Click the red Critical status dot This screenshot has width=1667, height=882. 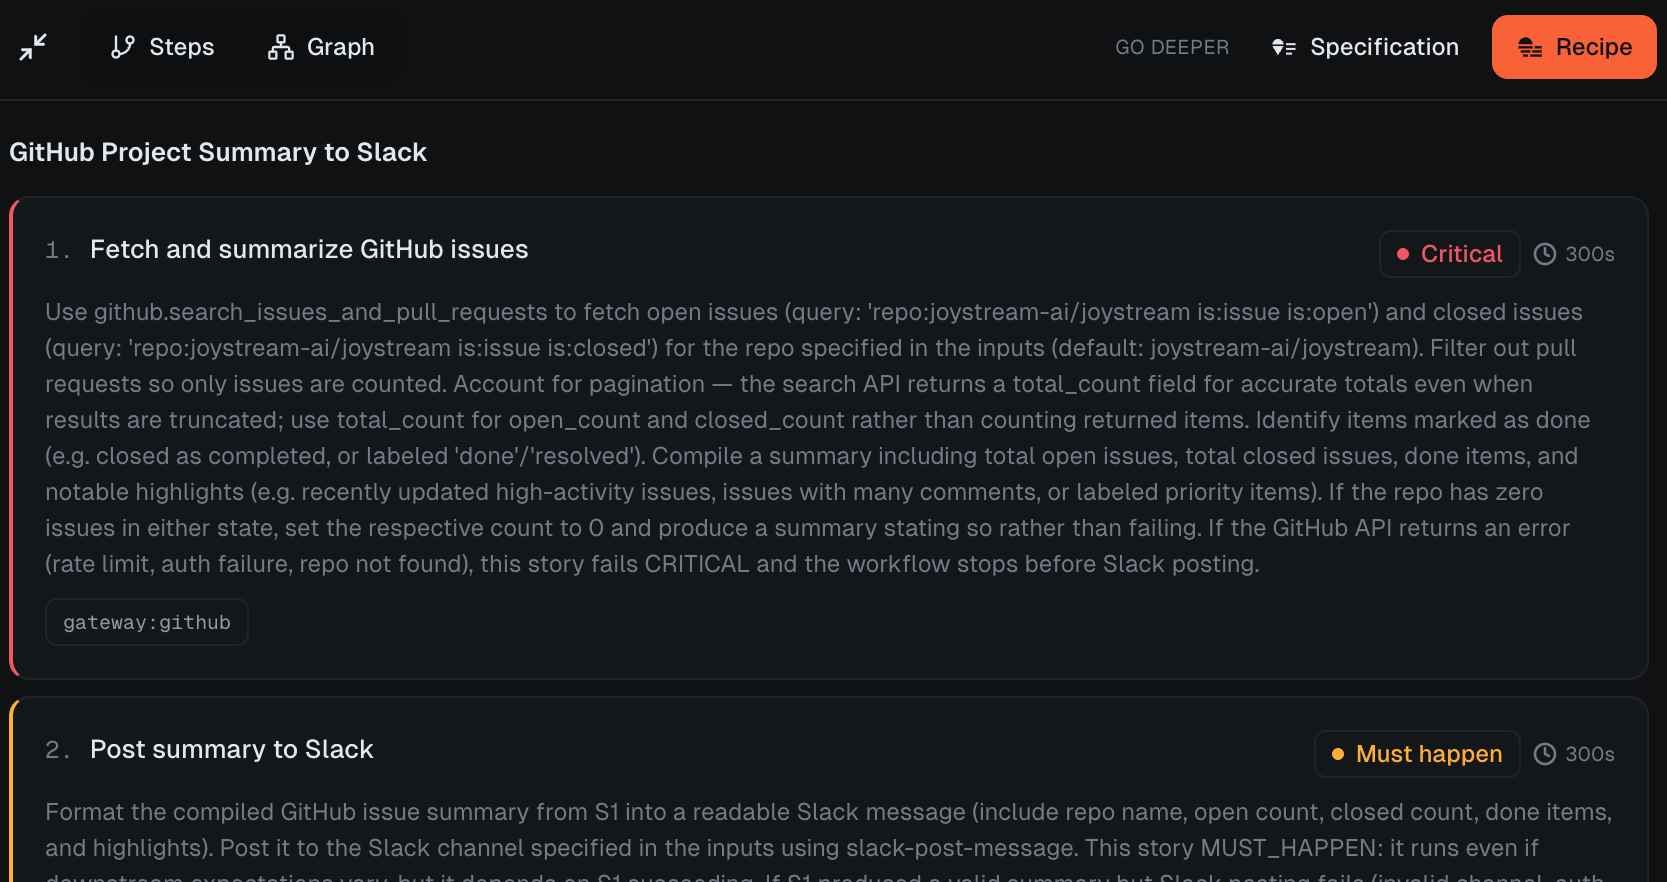click(1403, 254)
